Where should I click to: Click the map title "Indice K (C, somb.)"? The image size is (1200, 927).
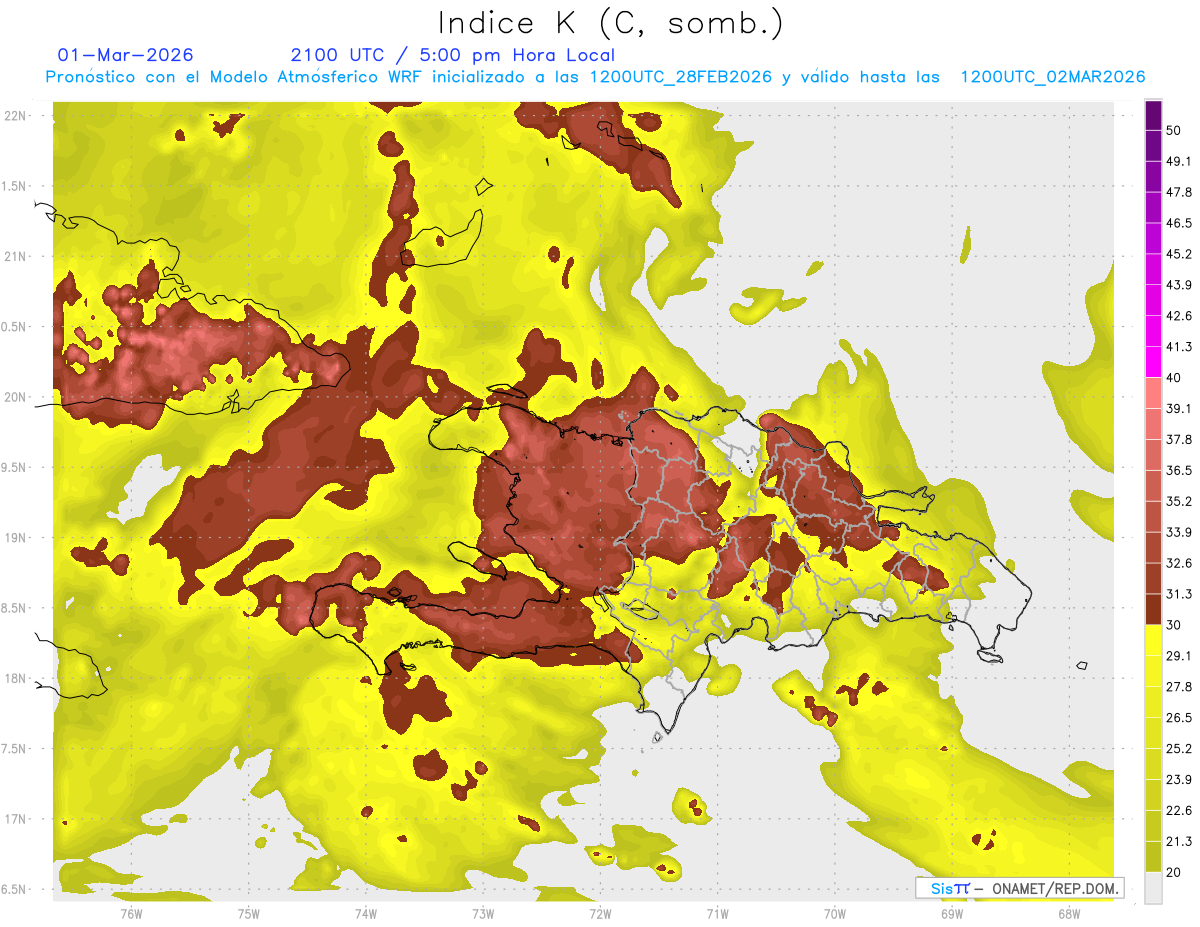(x=609, y=23)
